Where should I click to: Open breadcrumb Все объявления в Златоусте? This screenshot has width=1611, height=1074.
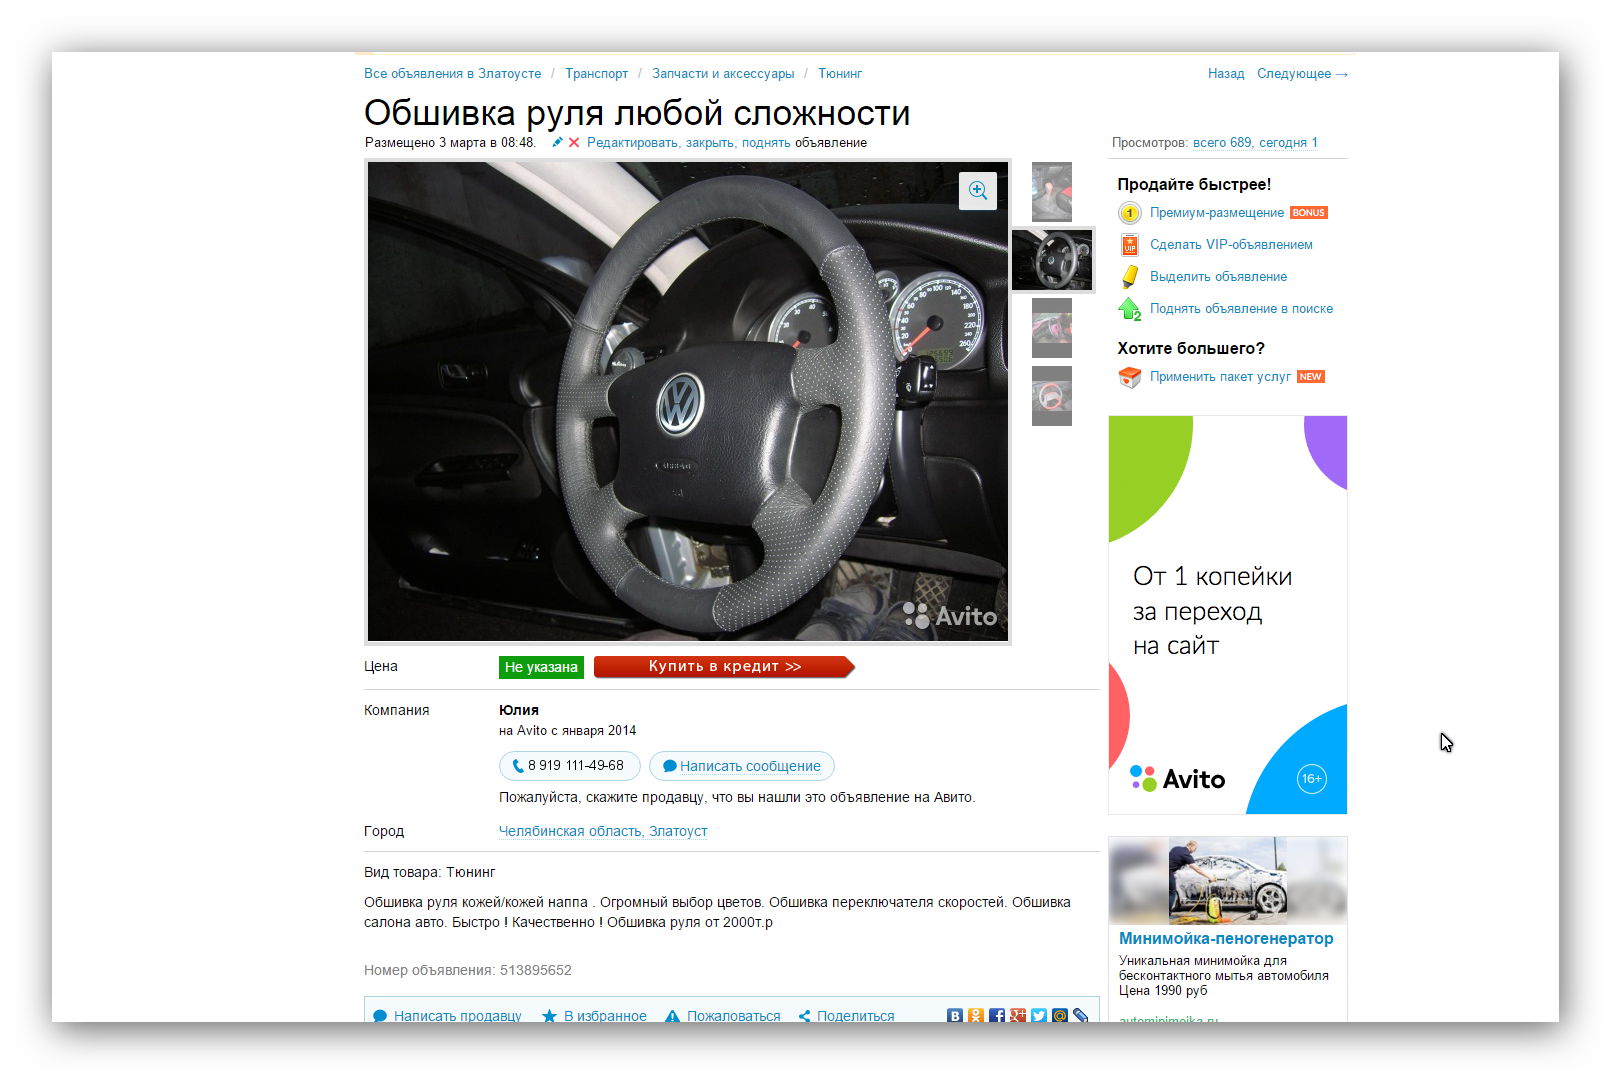(x=452, y=74)
